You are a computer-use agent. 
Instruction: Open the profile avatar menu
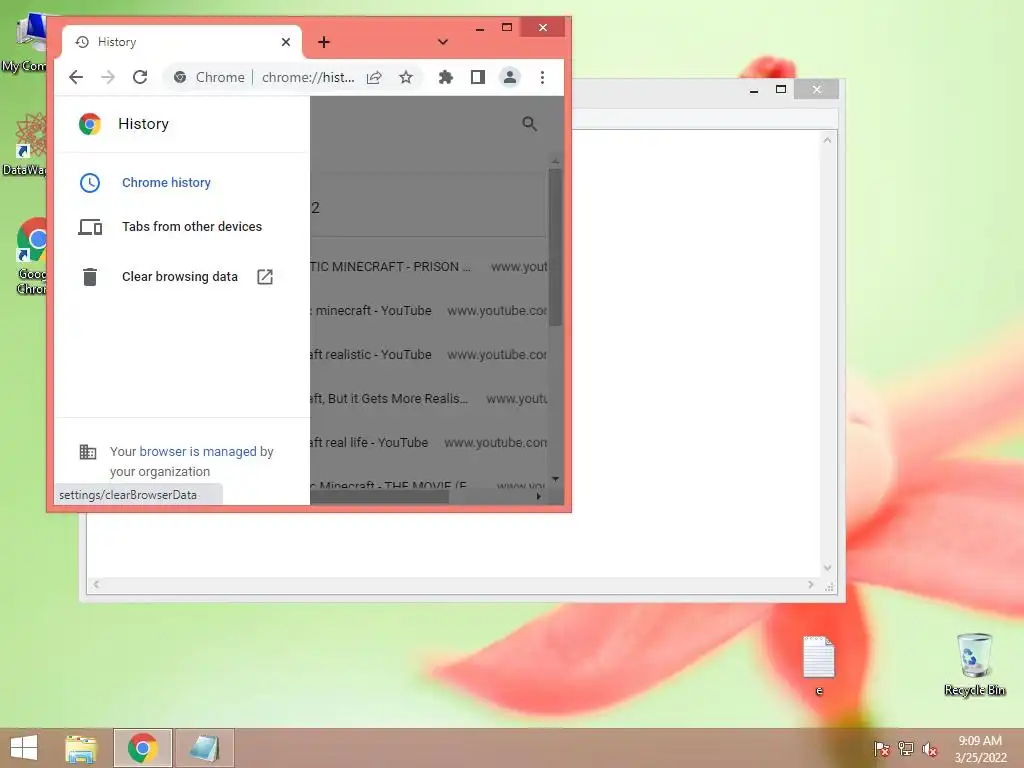coord(509,77)
